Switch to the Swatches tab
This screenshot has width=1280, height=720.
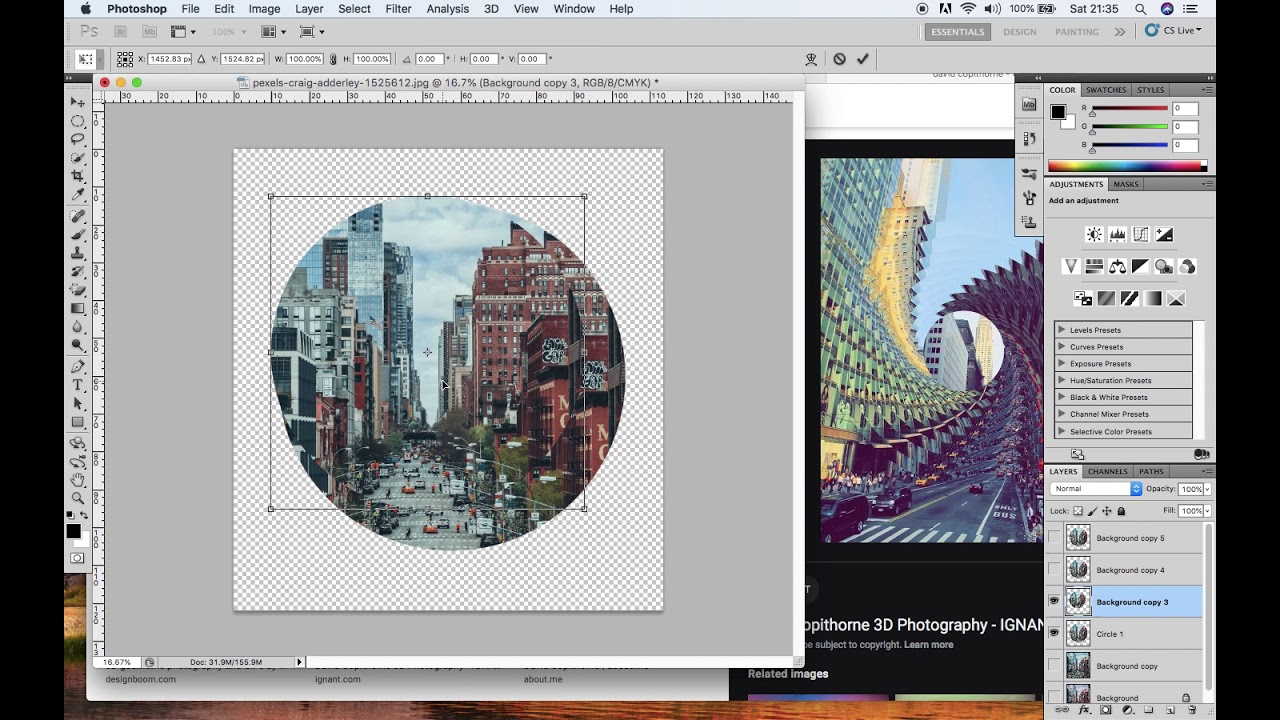tap(1106, 90)
